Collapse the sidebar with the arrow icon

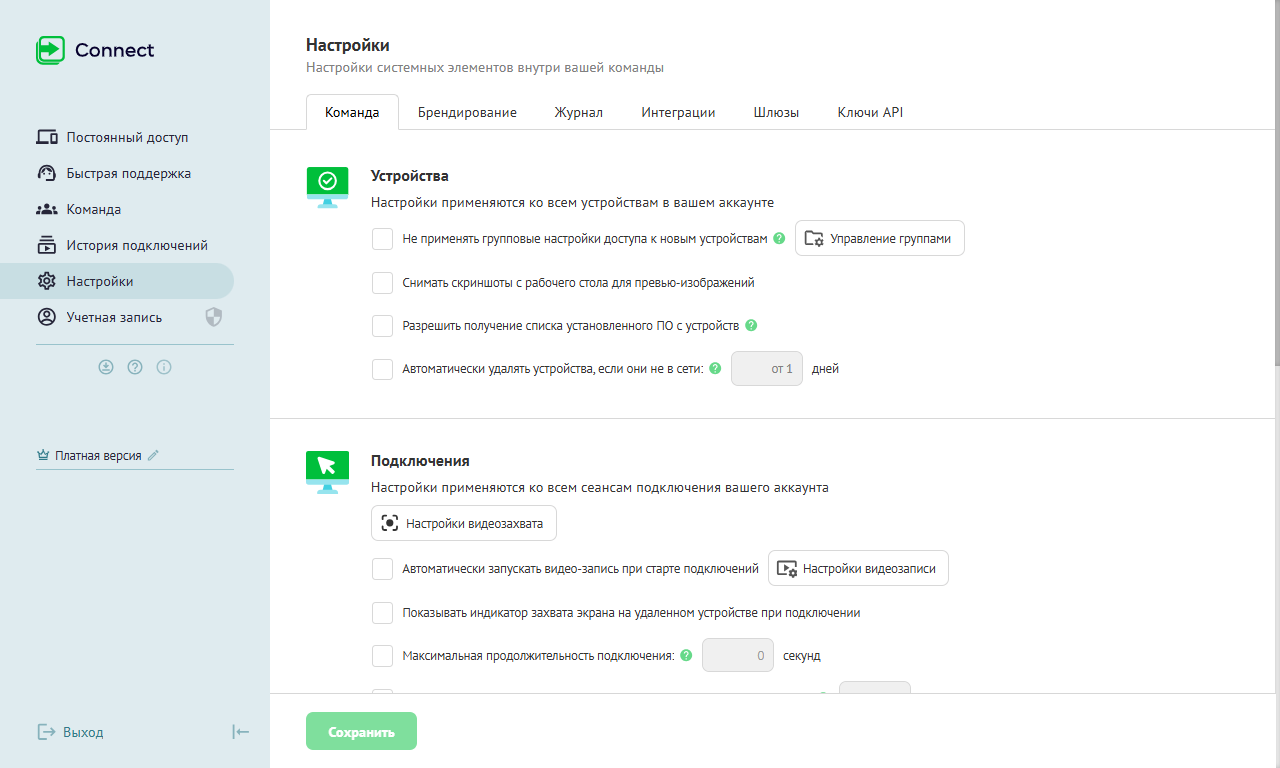point(240,732)
